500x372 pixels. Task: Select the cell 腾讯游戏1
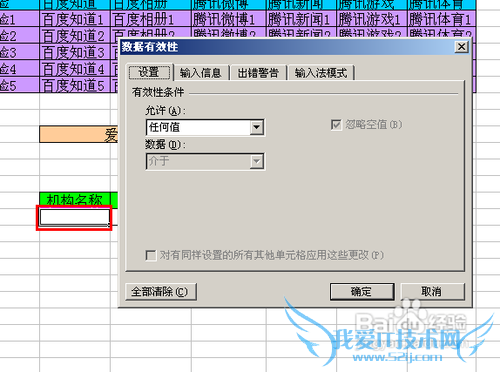point(372,20)
